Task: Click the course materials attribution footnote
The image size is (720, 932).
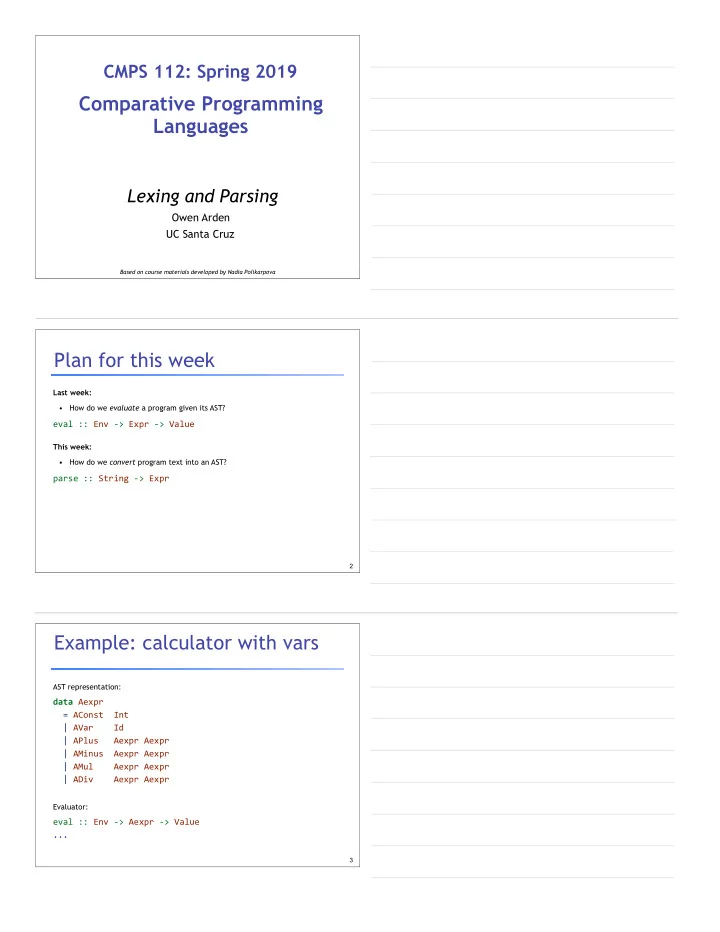Action: (x=197, y=272)
